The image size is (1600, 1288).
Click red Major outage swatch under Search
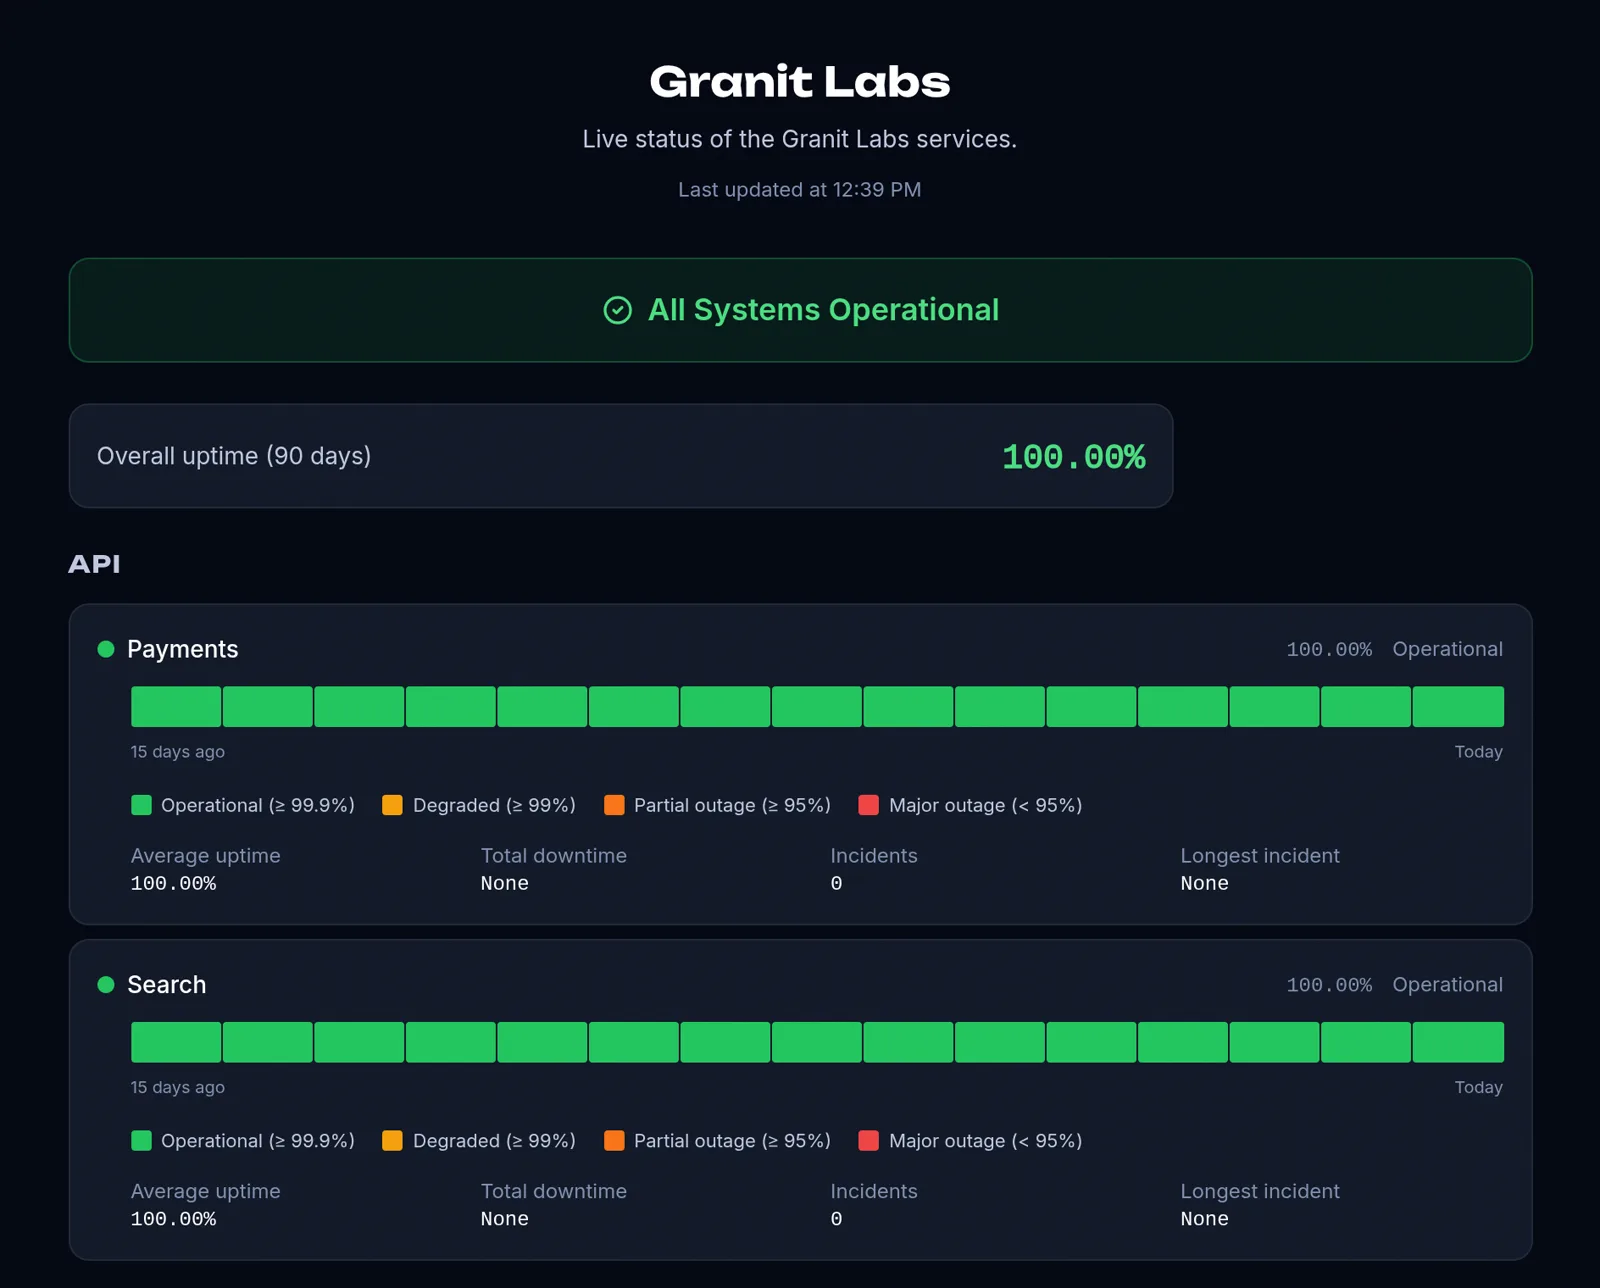coord(869,1141)
